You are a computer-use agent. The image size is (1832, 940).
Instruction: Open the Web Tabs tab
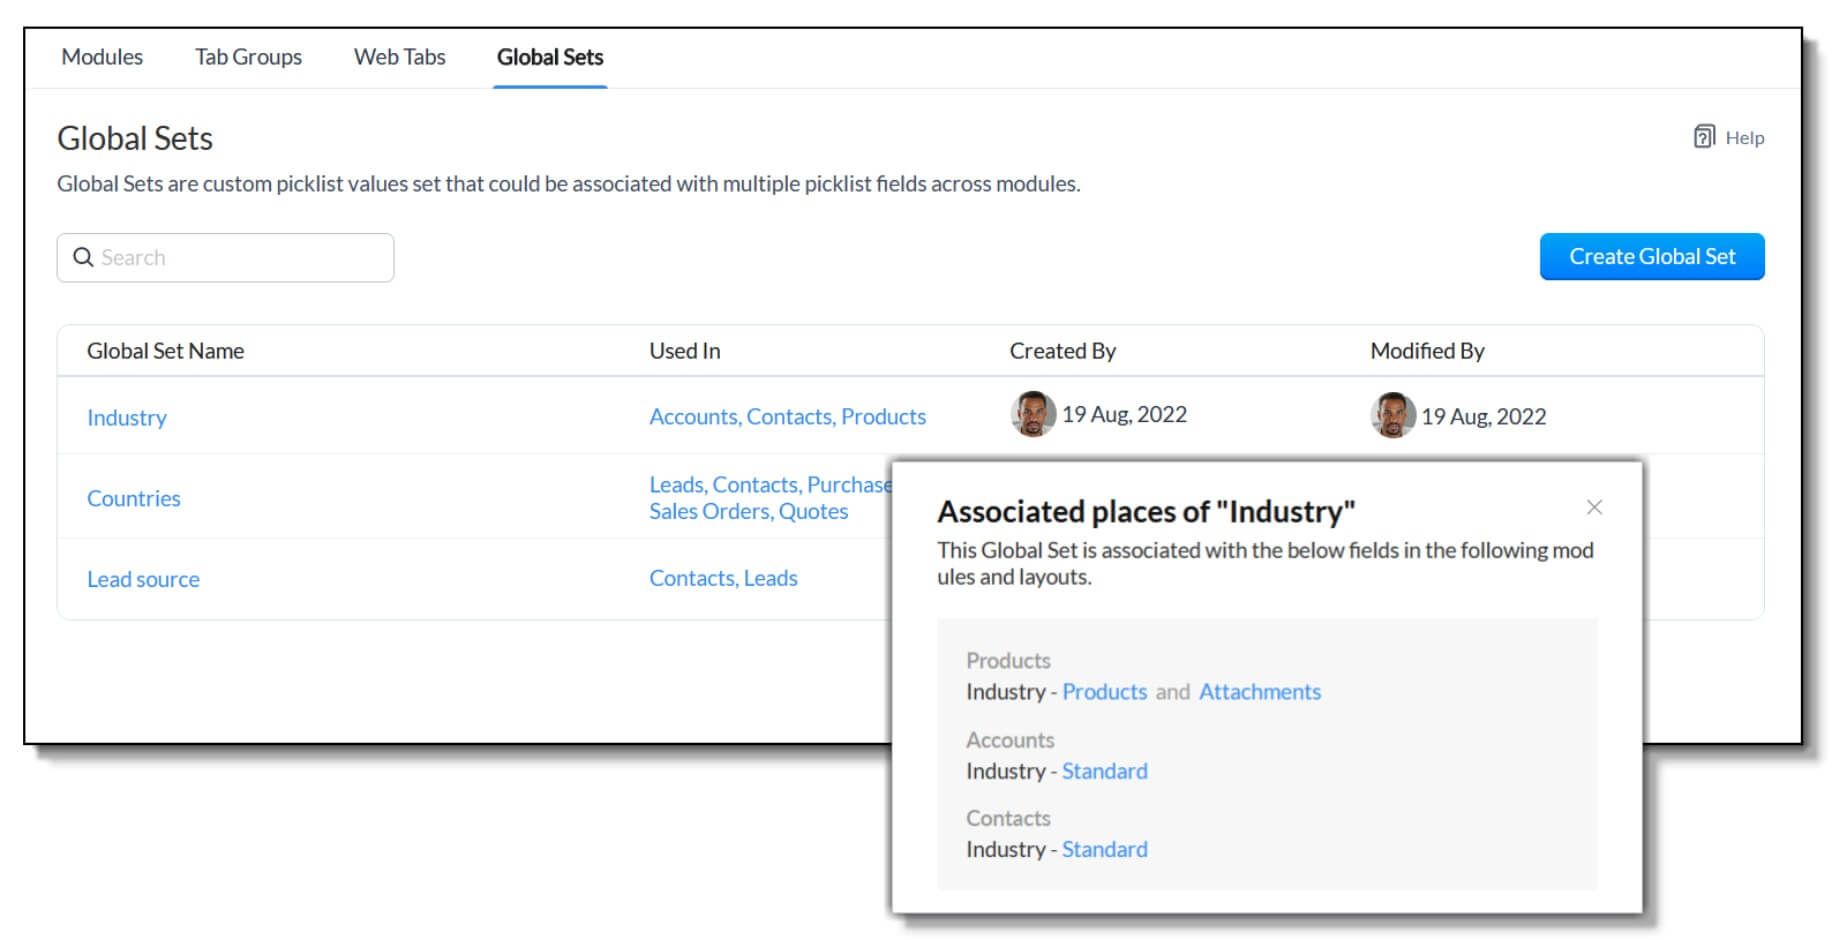pos(399,57)
